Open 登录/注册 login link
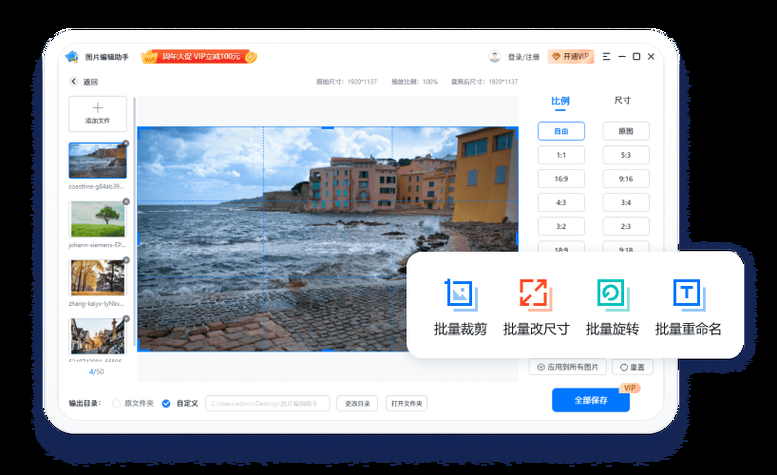 (x=523, y=57)
